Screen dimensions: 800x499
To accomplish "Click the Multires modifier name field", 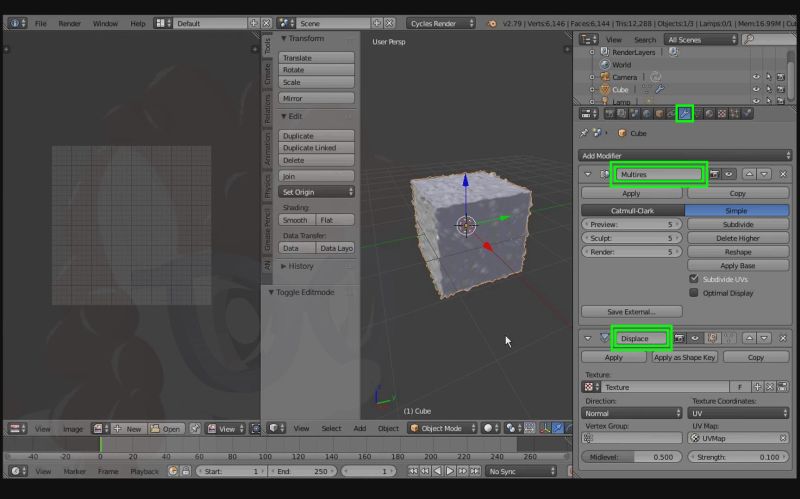I will pos(659,174).
